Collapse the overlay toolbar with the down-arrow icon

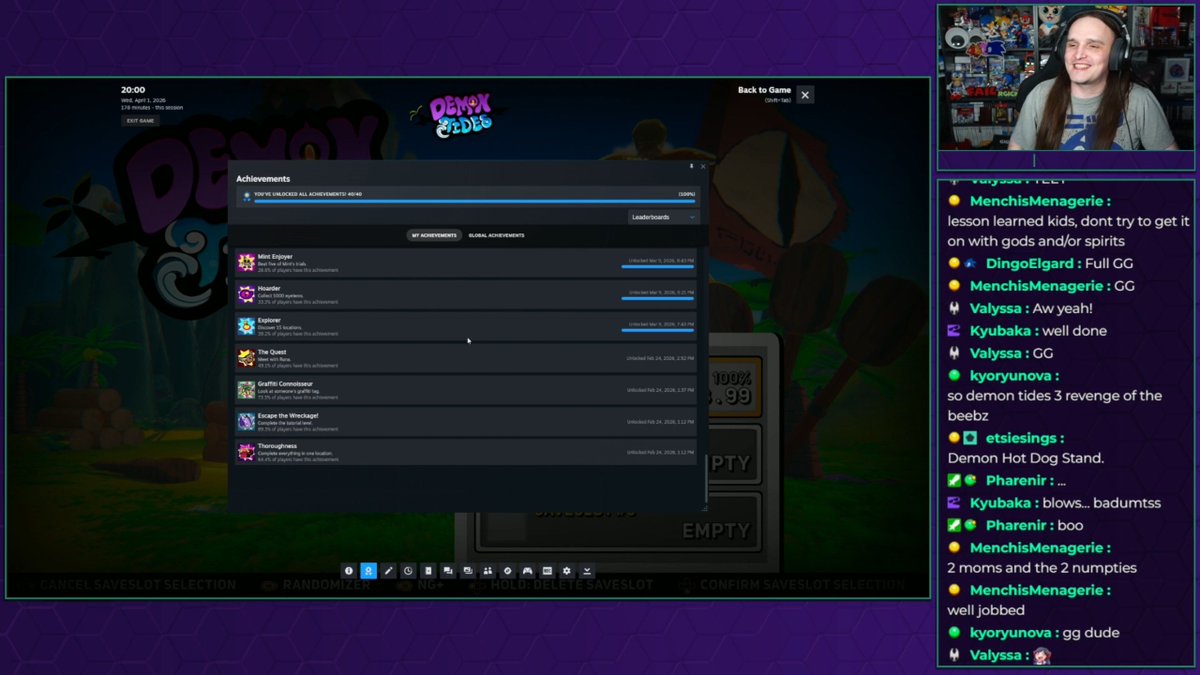(587, 571)
